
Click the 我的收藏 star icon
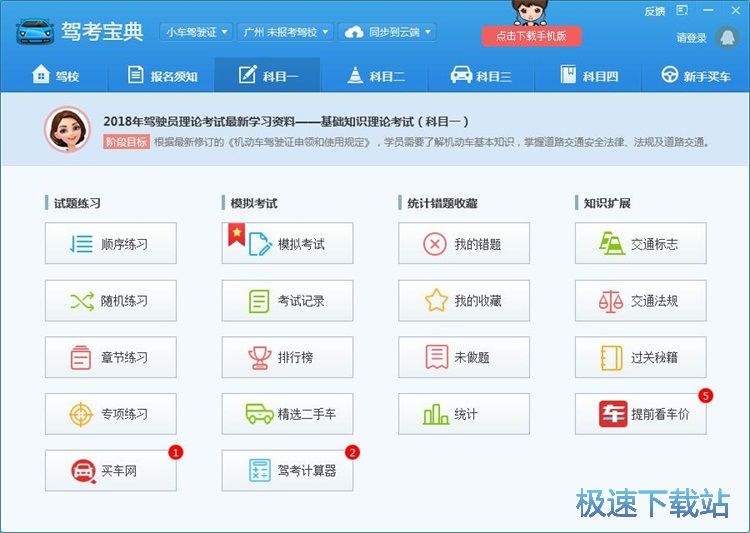point(436,300)
